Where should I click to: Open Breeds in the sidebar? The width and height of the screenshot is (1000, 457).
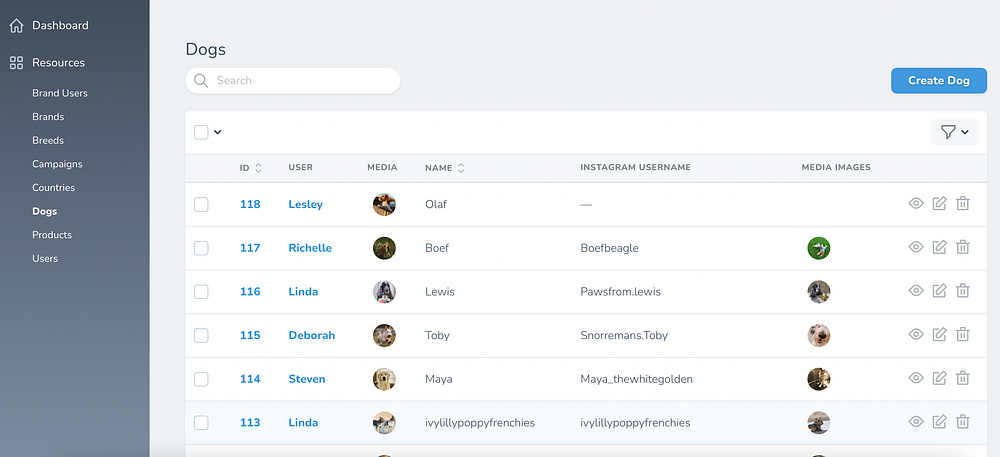tap(48, 141)
